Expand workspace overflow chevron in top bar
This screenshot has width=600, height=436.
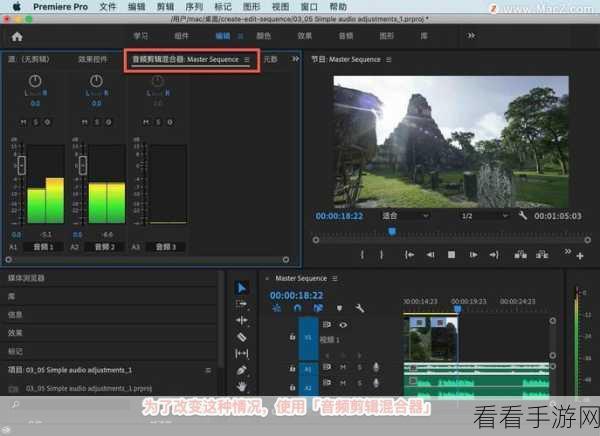click(471, 36)
